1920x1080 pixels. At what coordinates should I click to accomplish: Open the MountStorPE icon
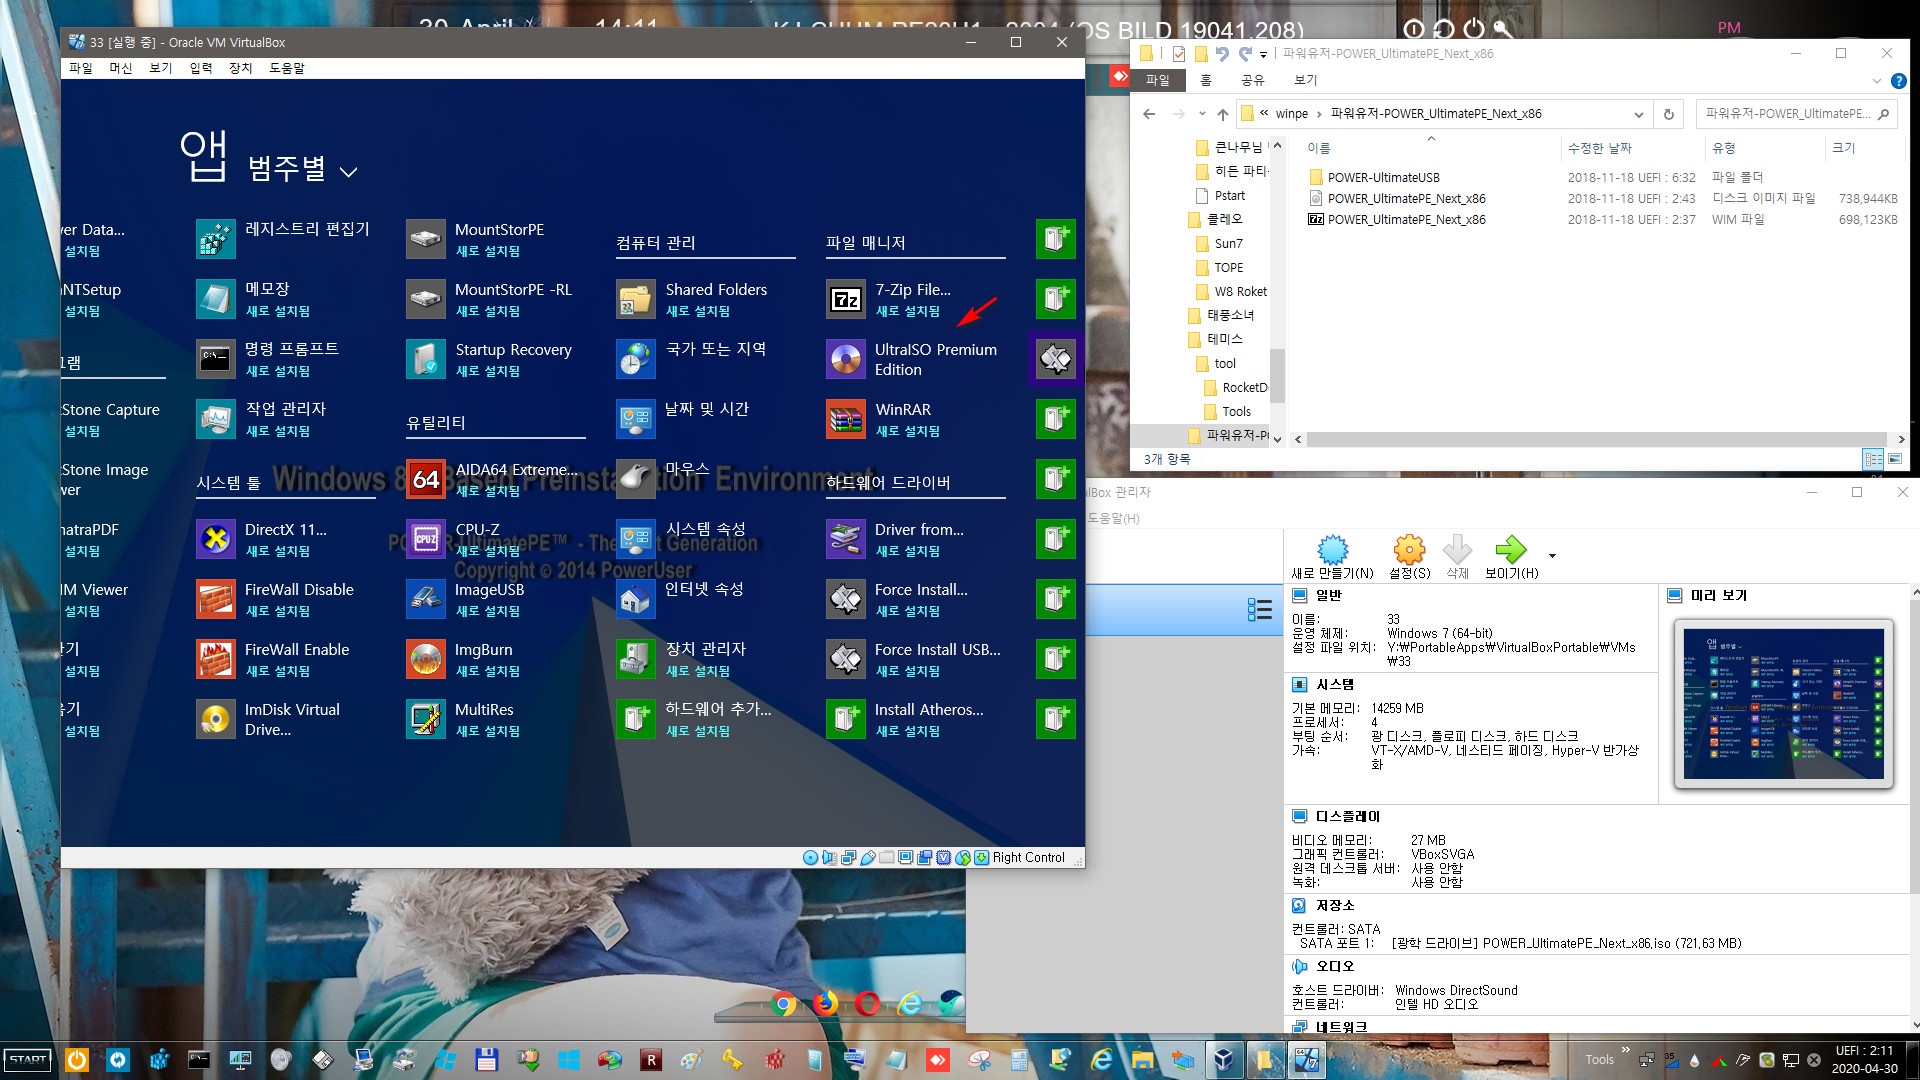[426, 239]
